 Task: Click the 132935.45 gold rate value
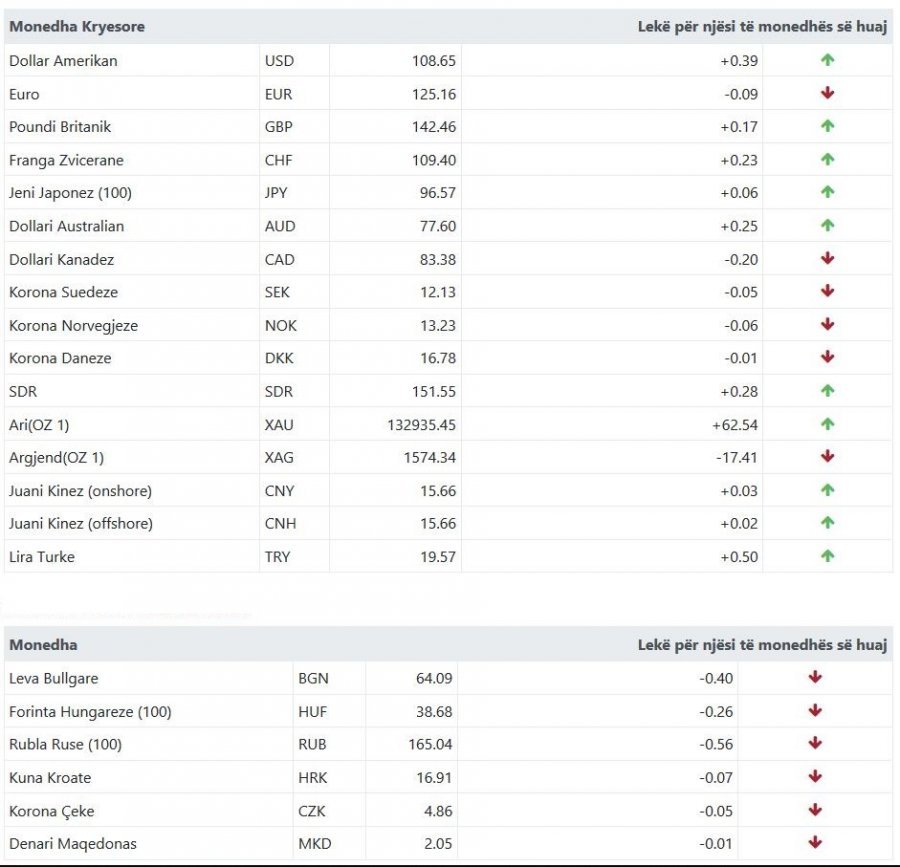tap(421, 425)
